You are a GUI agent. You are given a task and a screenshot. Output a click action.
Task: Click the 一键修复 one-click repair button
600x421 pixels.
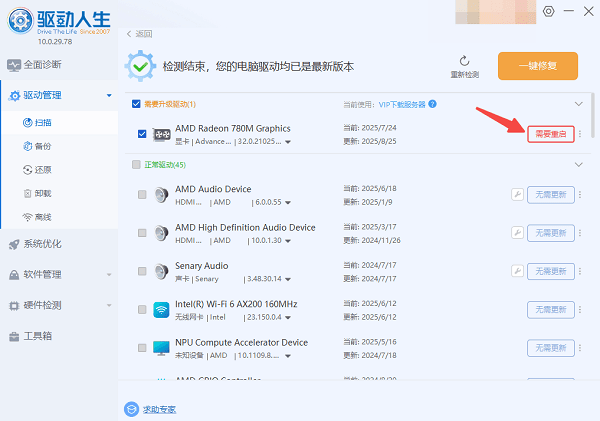(538, 66)
